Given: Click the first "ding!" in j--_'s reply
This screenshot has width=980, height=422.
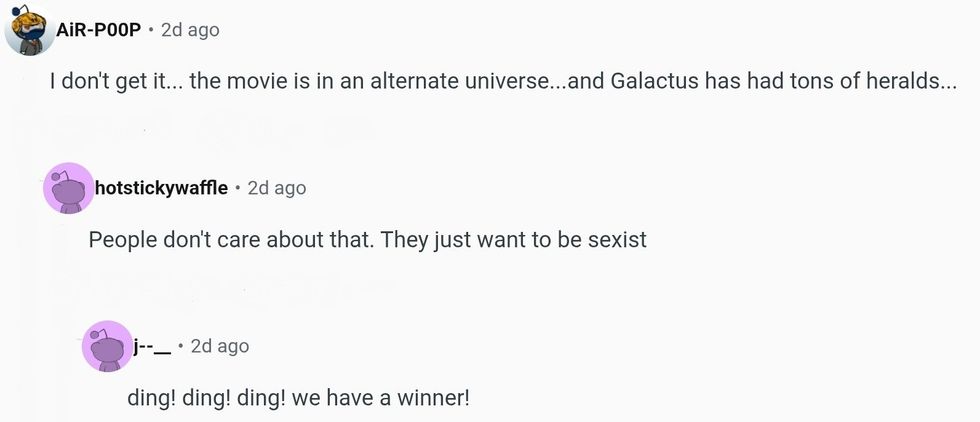Looking at the screenshot, I should 150,398.
